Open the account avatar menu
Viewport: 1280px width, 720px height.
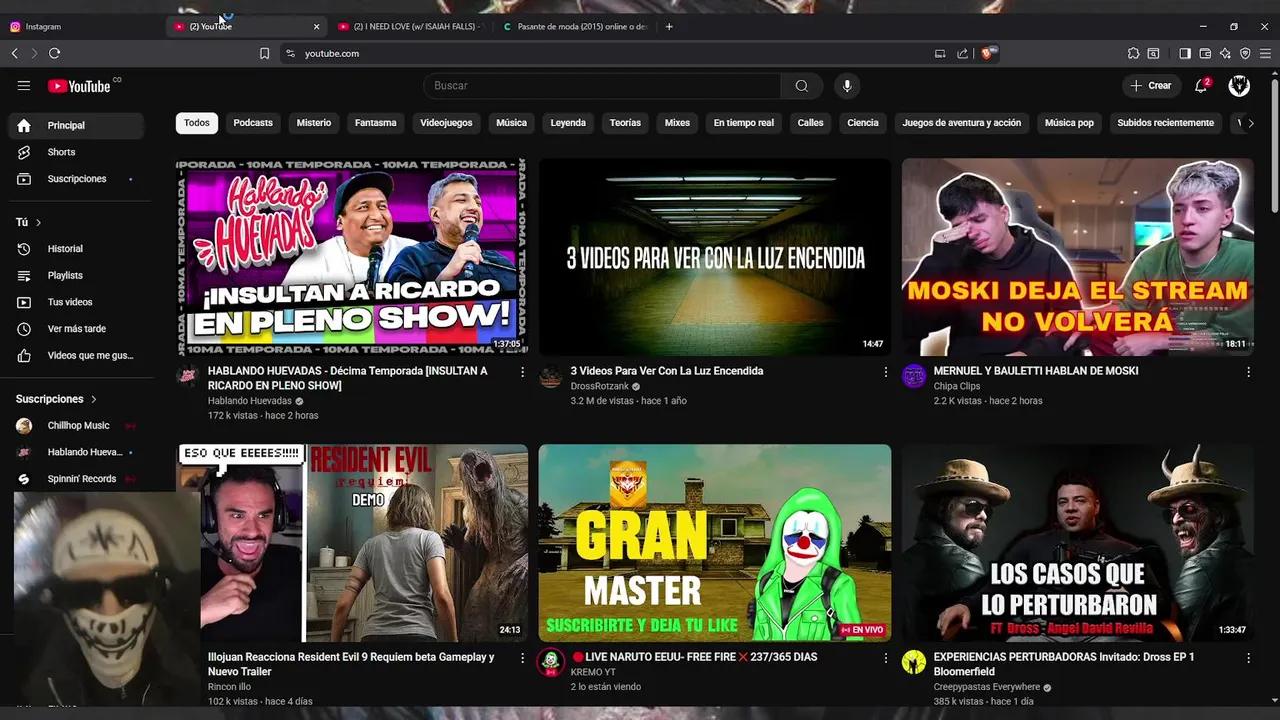[1239, 86]
